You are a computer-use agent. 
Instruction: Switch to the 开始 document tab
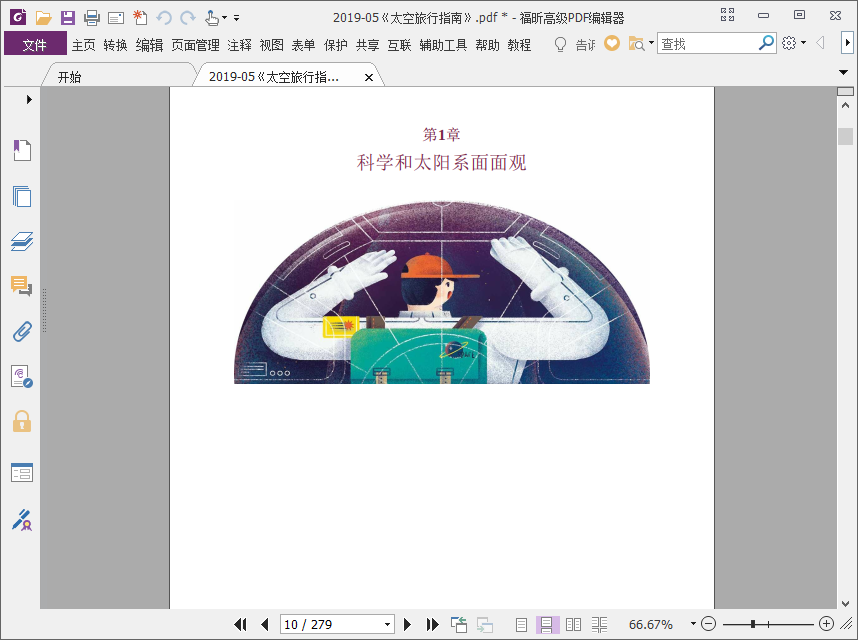(x=69, y=77)
